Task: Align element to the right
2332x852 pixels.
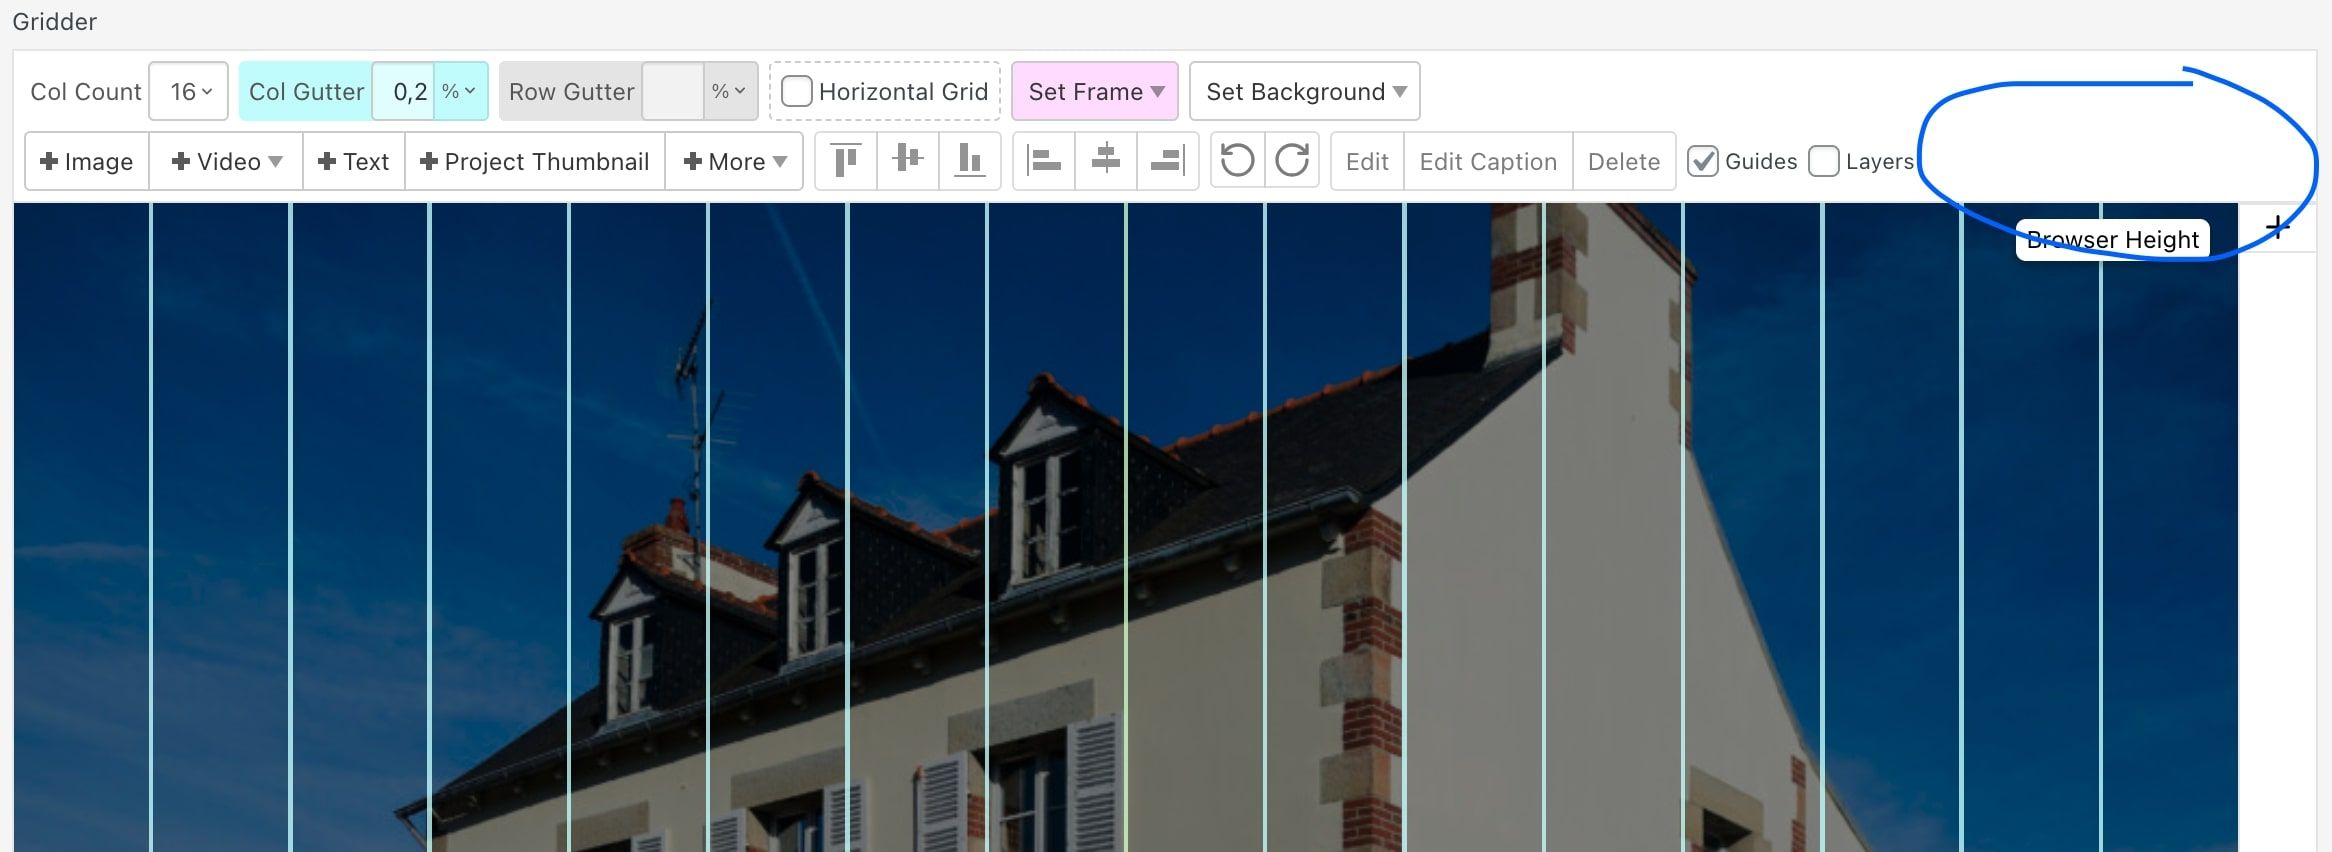Action: pos(1167,160)
